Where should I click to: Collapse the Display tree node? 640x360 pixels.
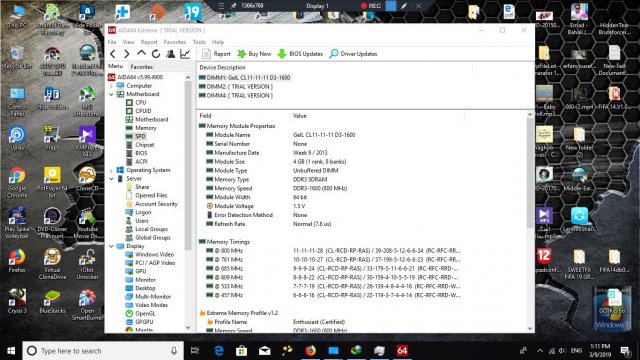111,246
